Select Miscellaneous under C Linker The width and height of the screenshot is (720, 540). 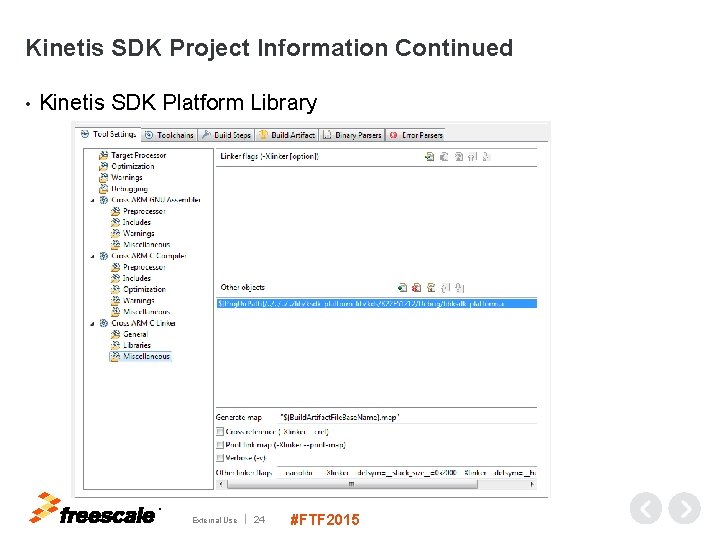146,356
